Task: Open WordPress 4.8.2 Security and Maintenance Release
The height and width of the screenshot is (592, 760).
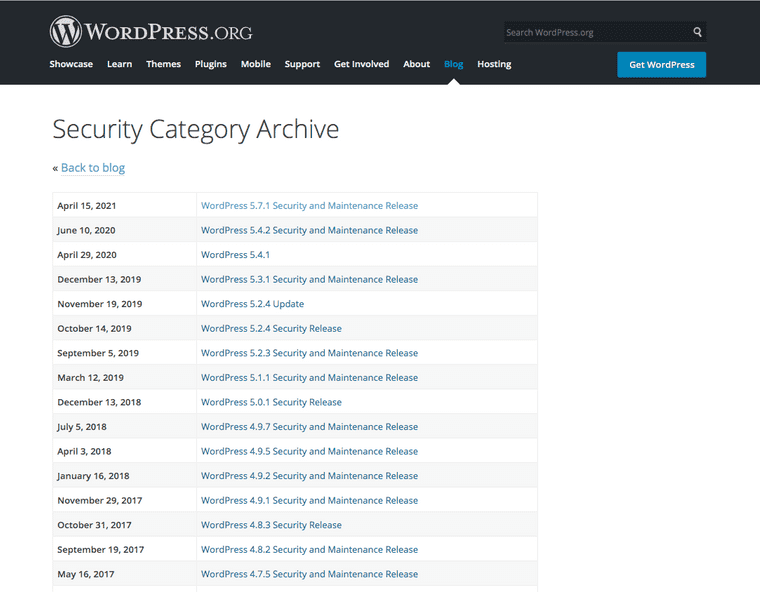Action: pyautogui.click(x=309, y=549)
